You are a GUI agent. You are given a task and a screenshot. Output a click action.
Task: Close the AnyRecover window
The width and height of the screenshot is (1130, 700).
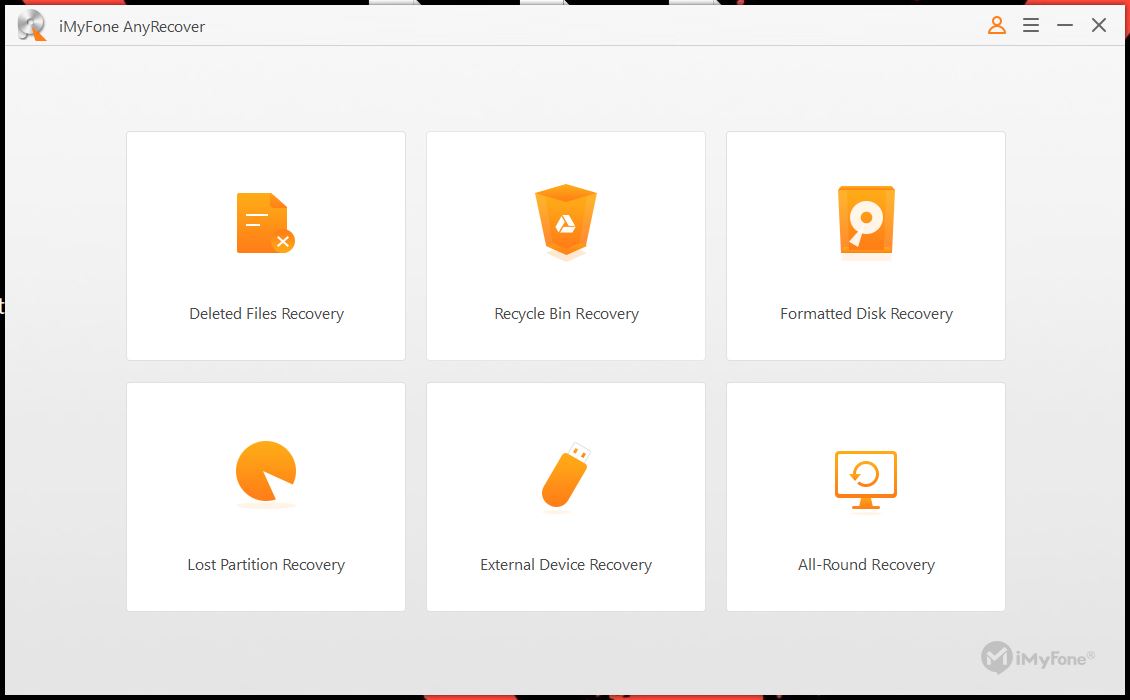pos(1098,25)
